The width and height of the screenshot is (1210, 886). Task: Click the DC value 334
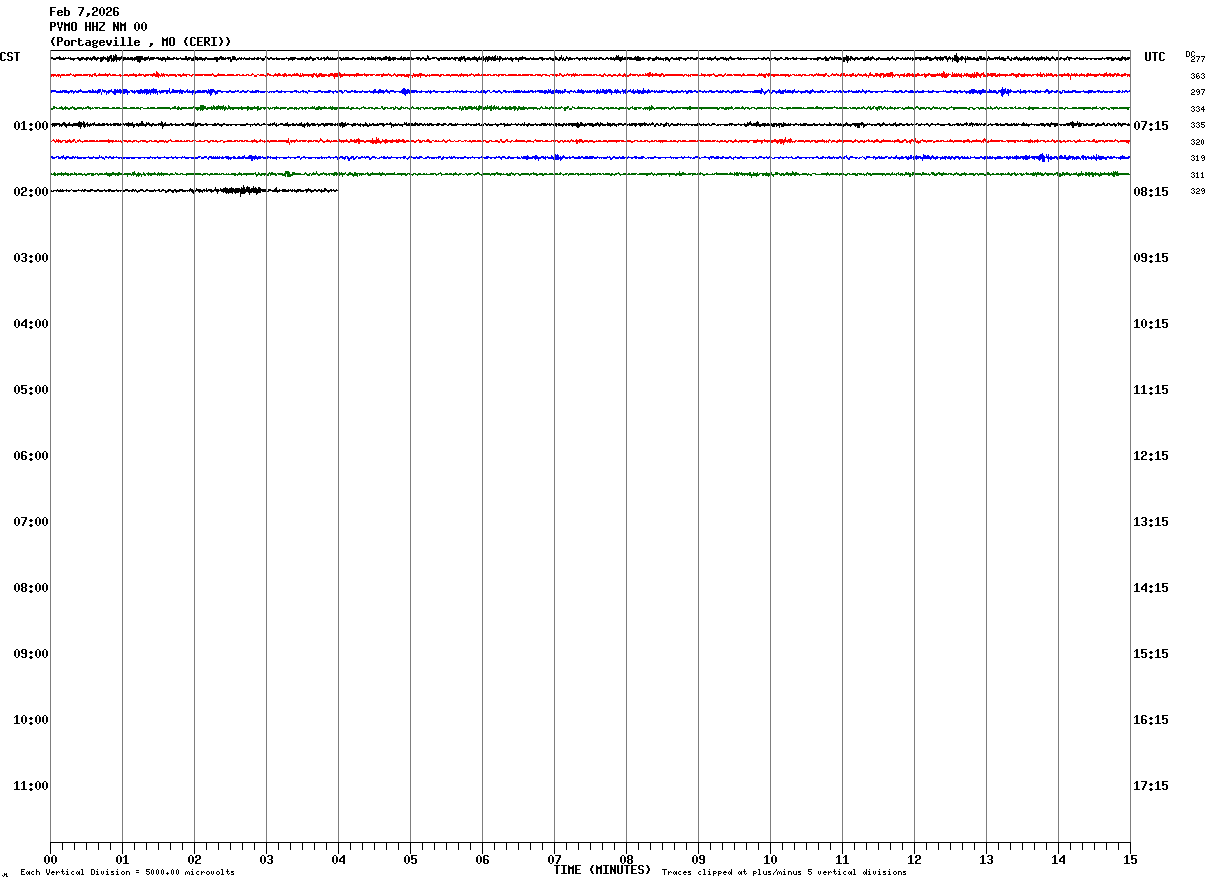(x=1198, y=109)
